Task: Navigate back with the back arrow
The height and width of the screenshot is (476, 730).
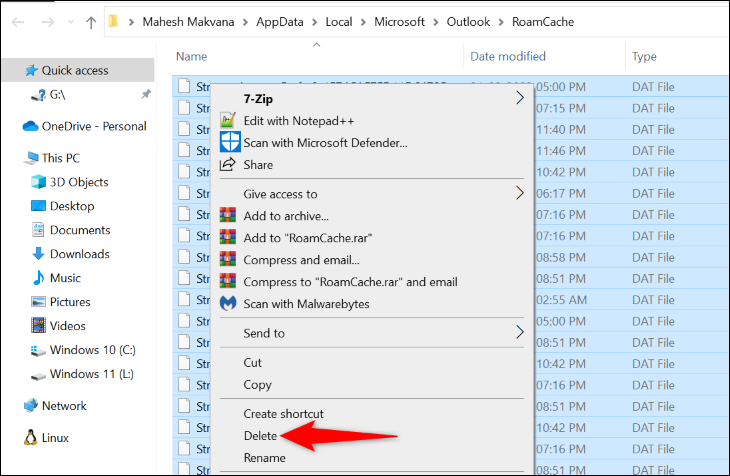Action: click(18, 22)
